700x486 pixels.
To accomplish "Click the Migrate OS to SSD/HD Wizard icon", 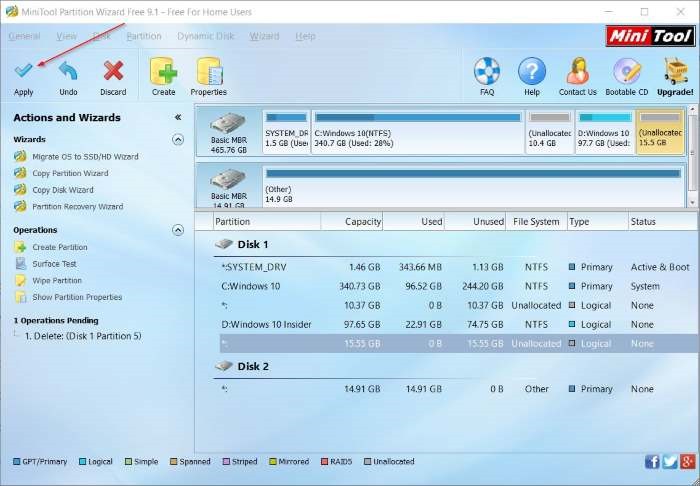I will click(20, 157).
